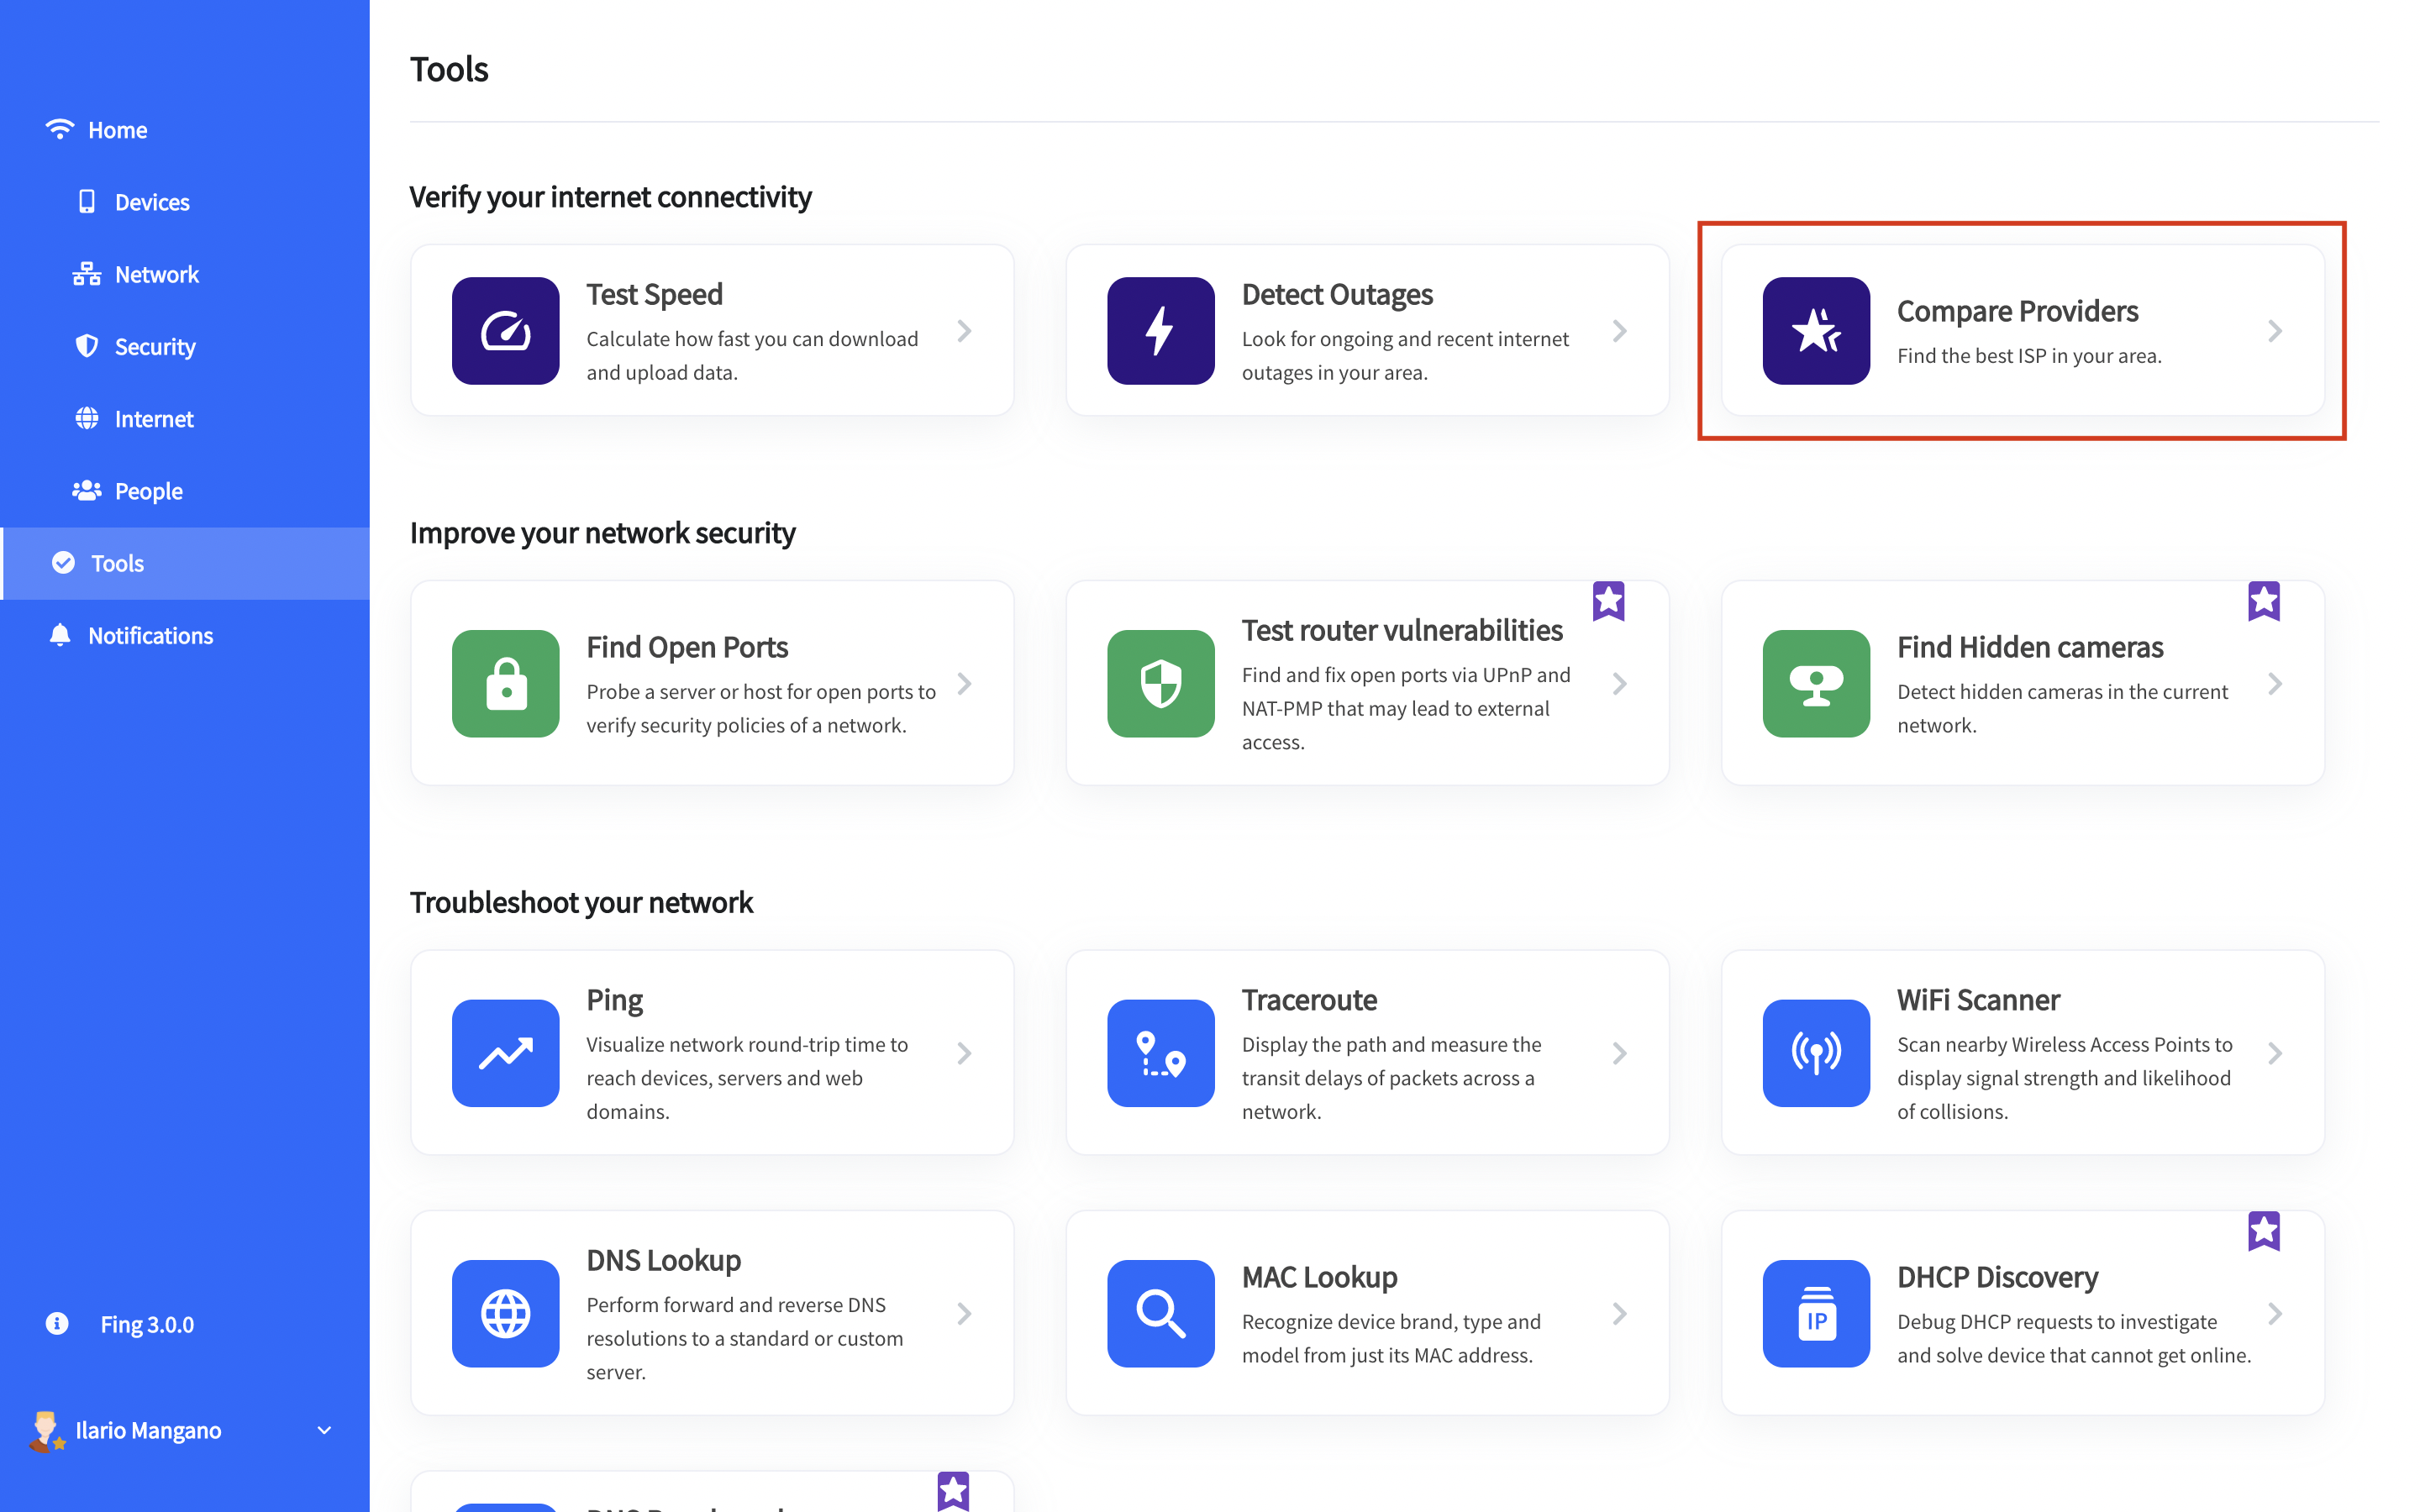
Task: Click the chevron on the Find Open Ports card
Action: pos(964,684)
